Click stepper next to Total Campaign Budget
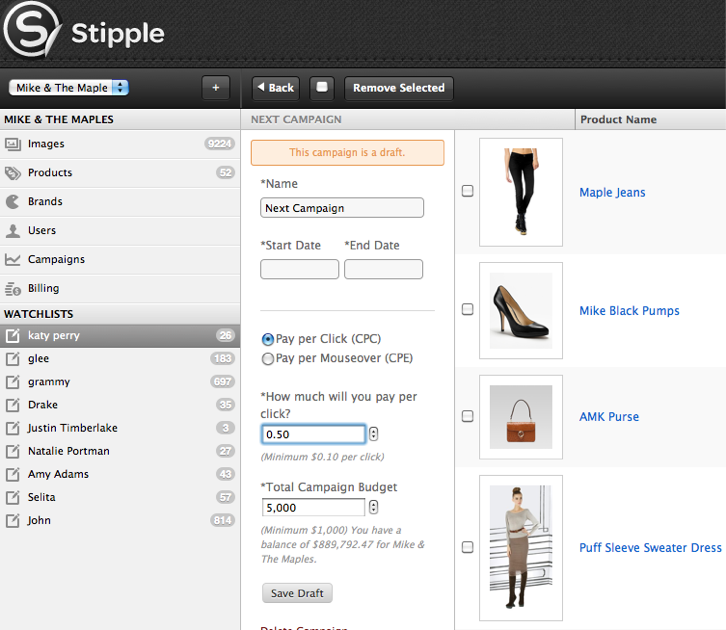This screenshot has width=726, height=630. click(x=374, y=507)
